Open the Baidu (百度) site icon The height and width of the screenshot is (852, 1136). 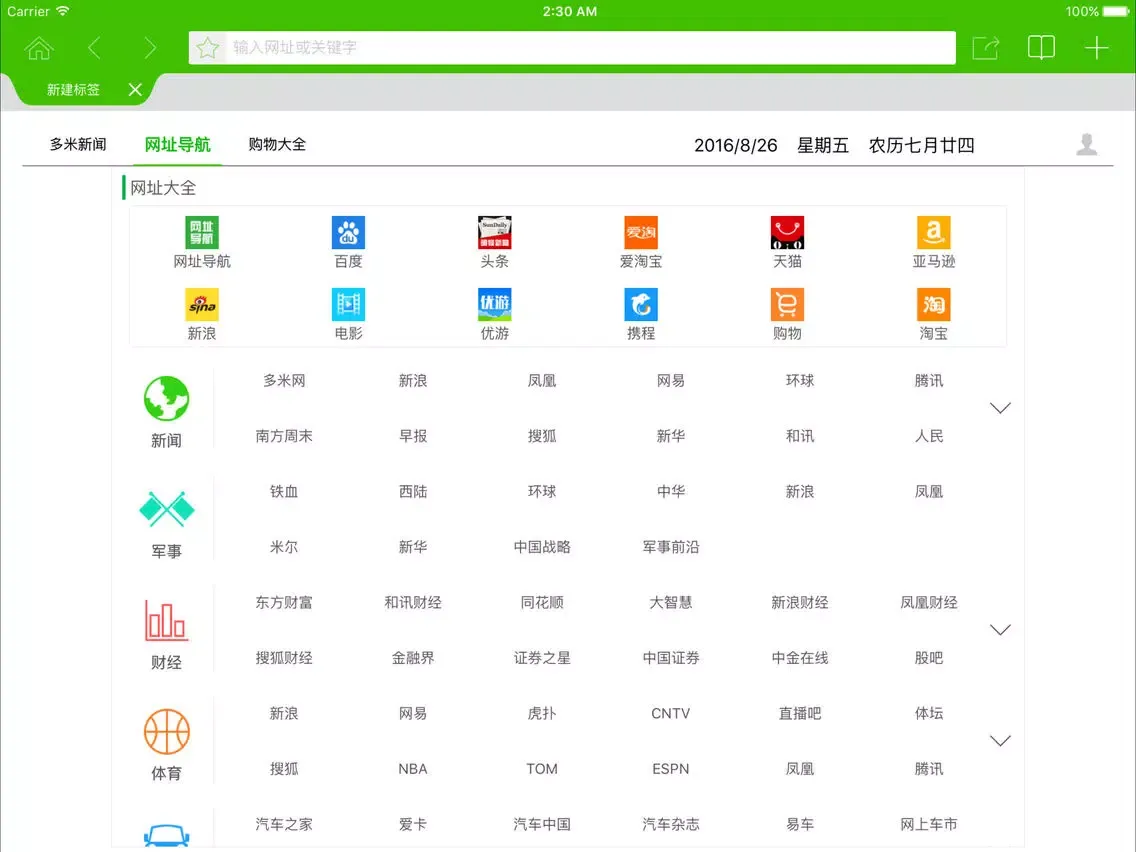[348, 233]
